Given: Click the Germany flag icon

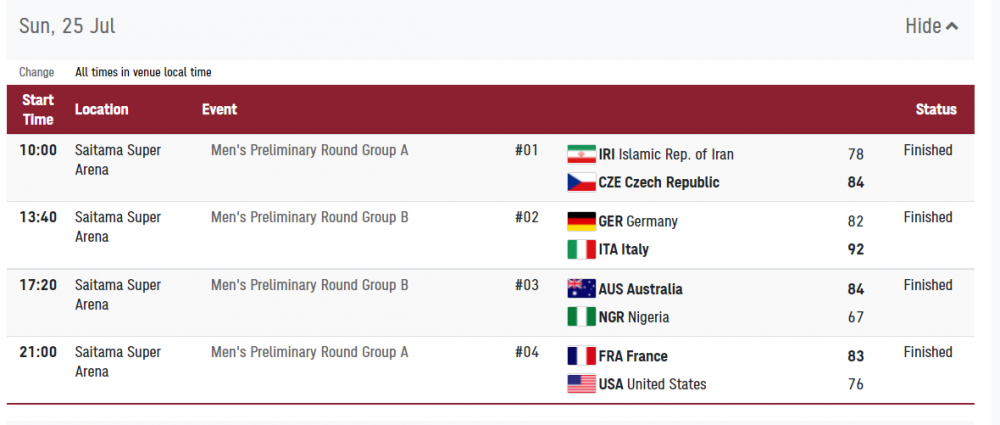Looking at the screenshot, I should [x=581, y=221].
